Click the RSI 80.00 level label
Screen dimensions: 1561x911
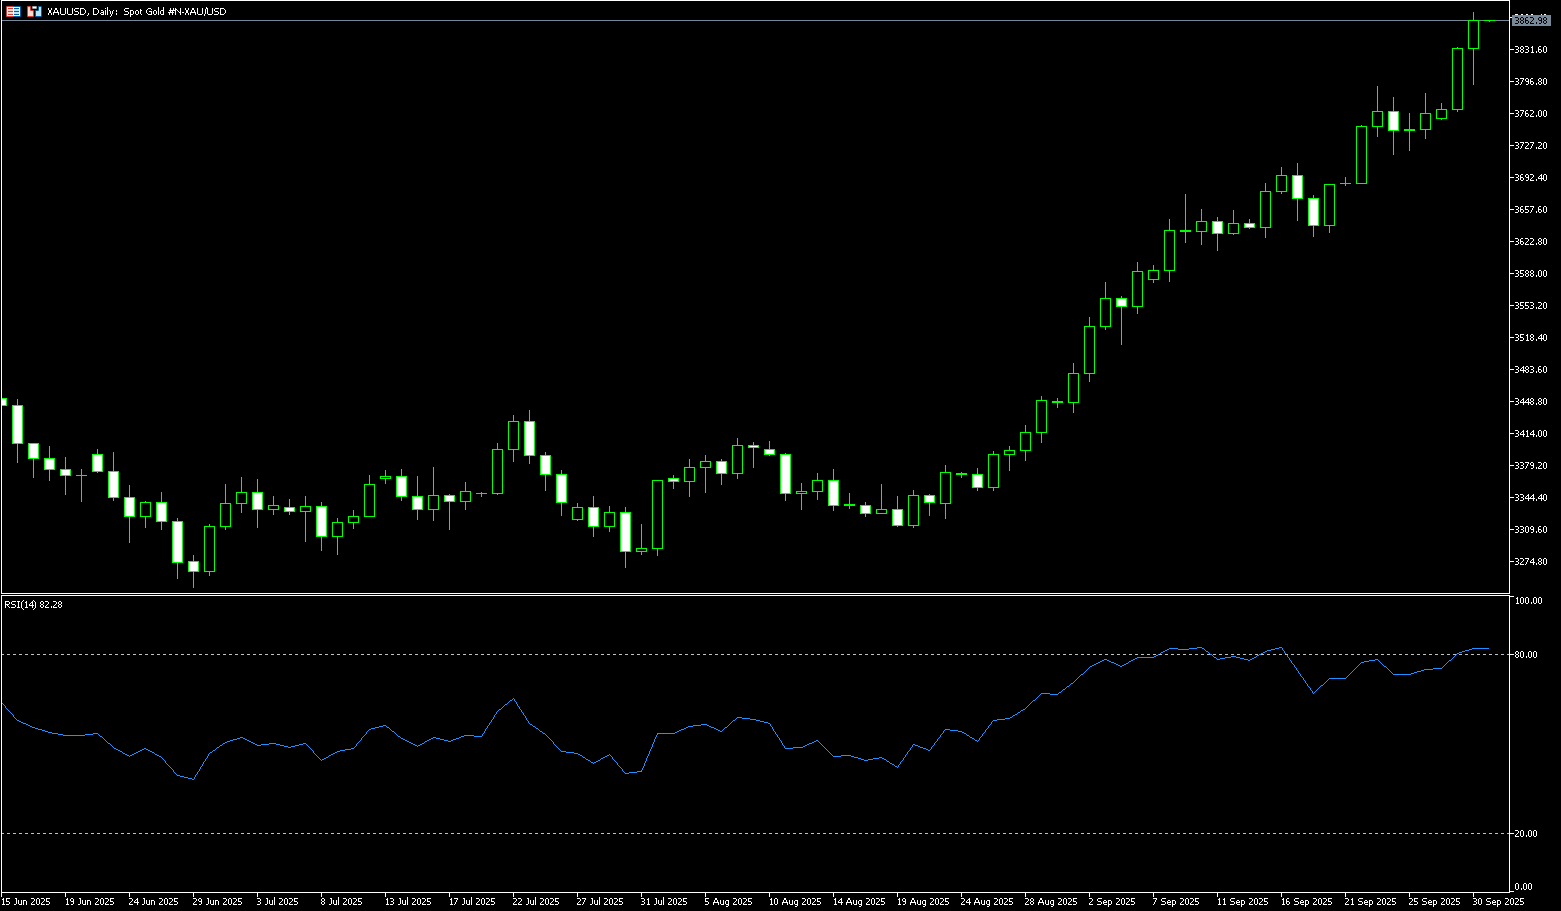(x=1526, y=655)
